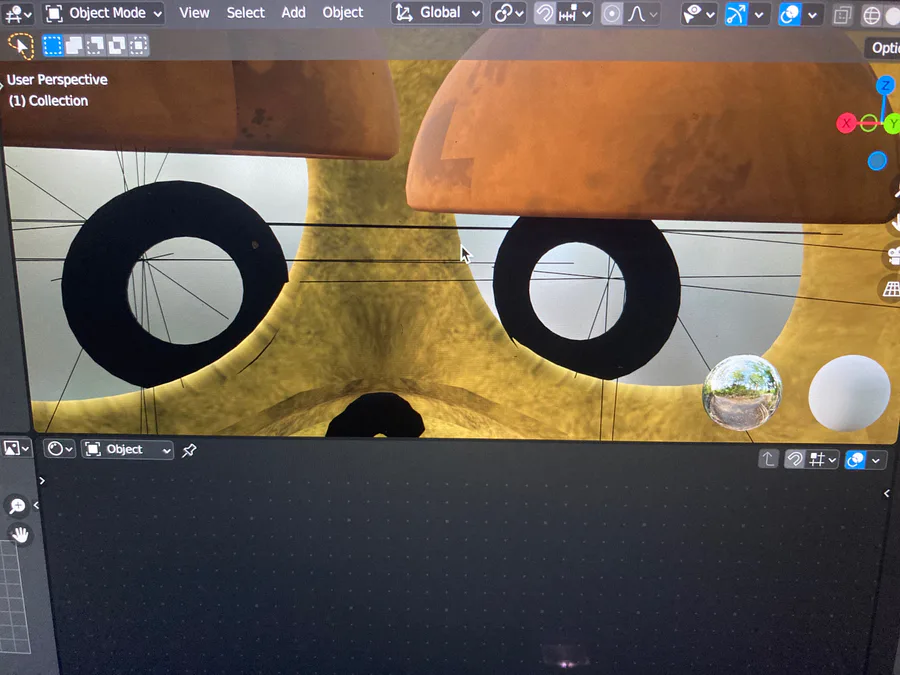Viewport: 900px width, 675px height.
Task: Snap view to the red X axis gizmo
Action: tap(846, 123)
